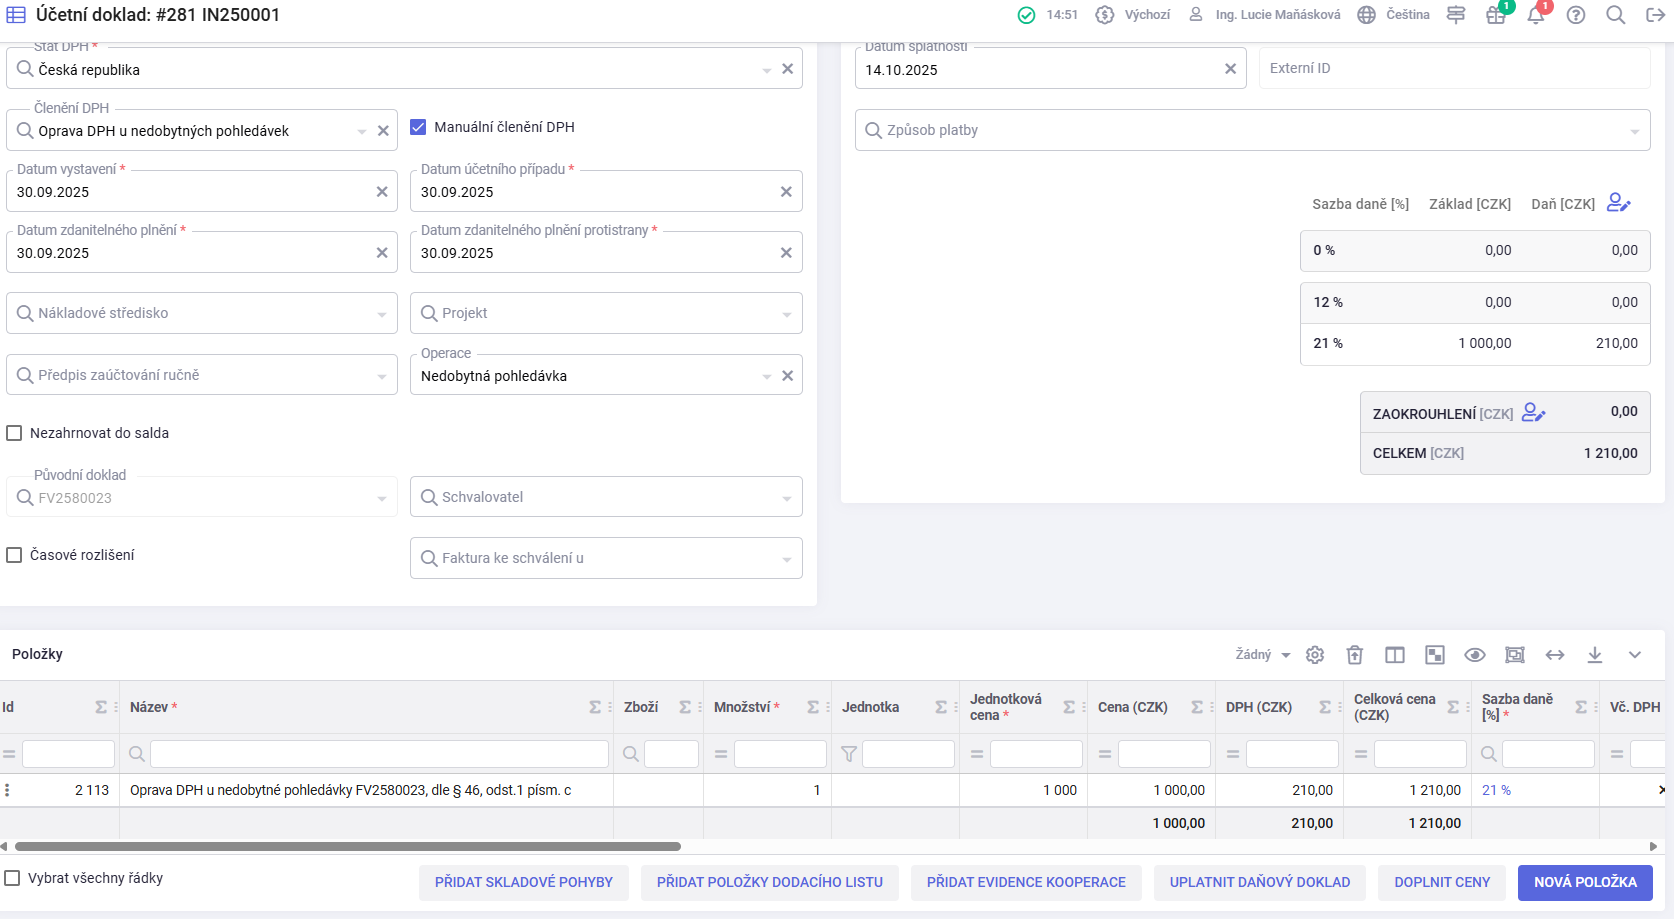Screen dimensions: 1674x919
Task: Click the NOVÁ POLOŽKA button
Action: coord(1585,882)
